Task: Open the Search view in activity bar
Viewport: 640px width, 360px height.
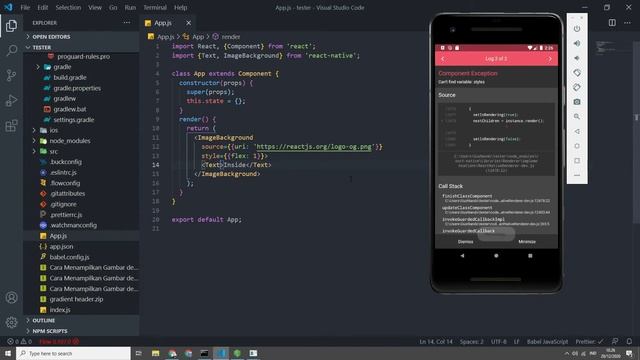Action: (x=11, y=51)
